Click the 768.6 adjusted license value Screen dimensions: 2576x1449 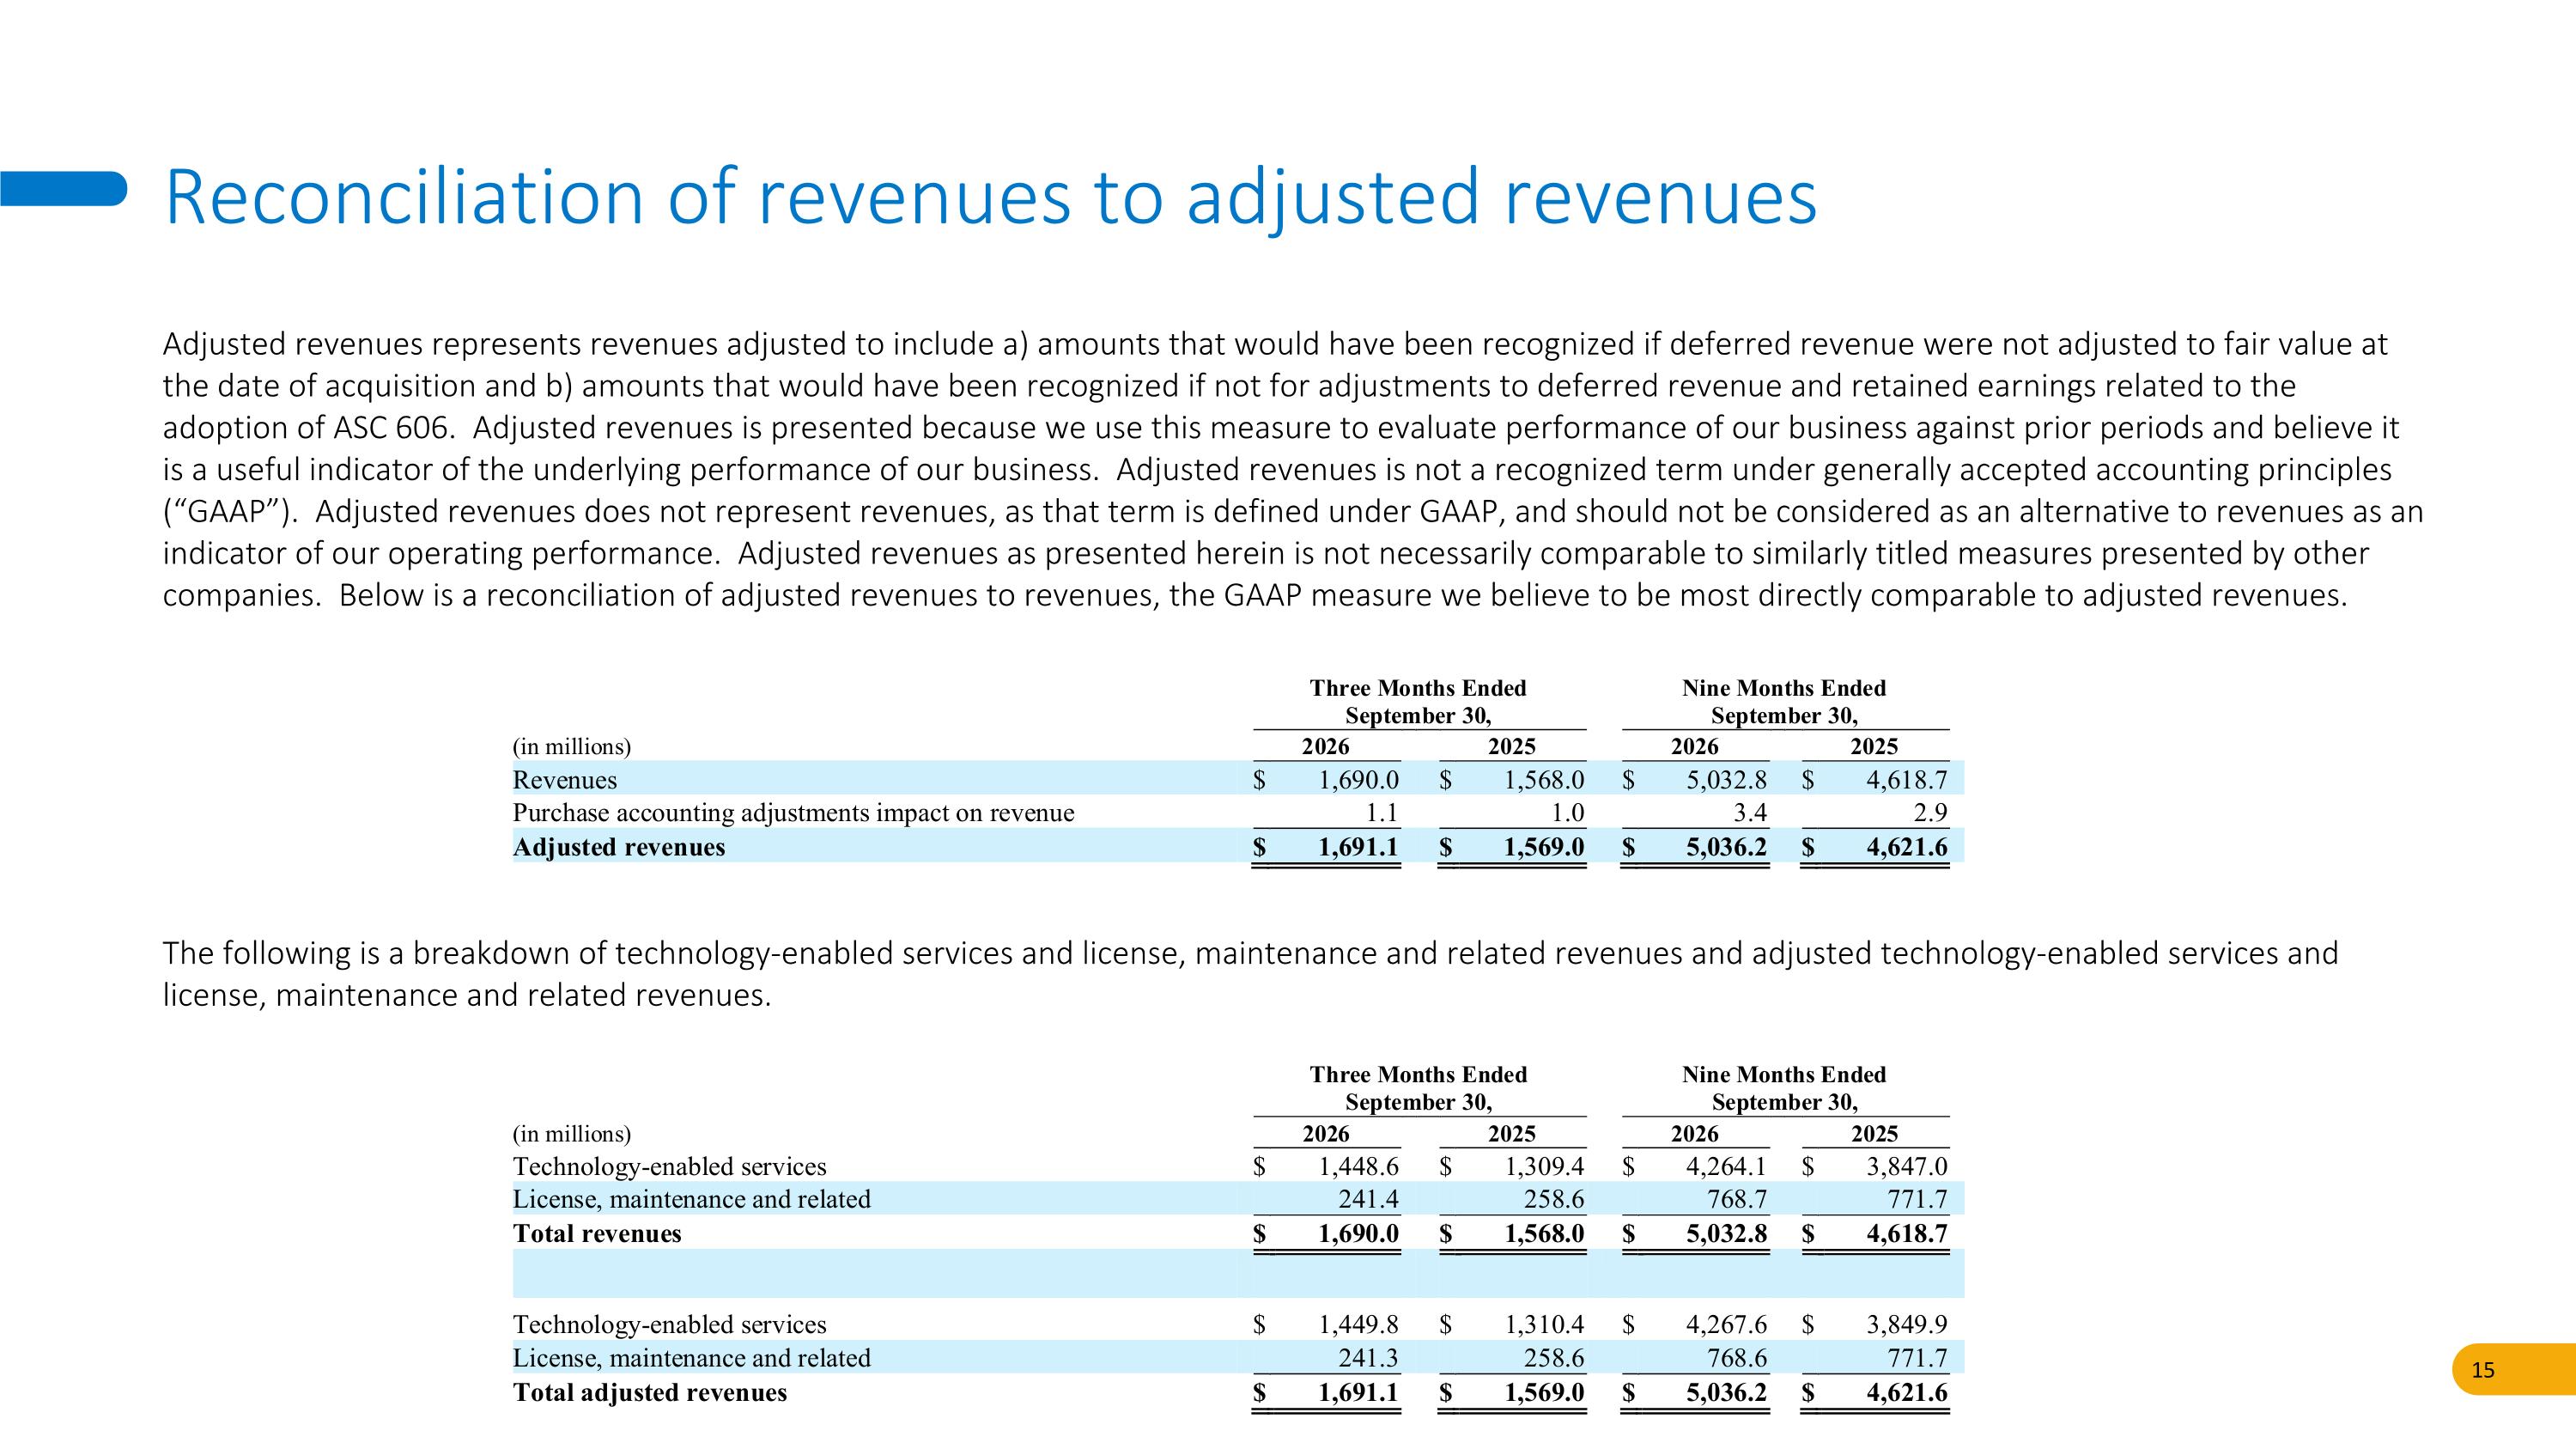pos(1737,1358)
